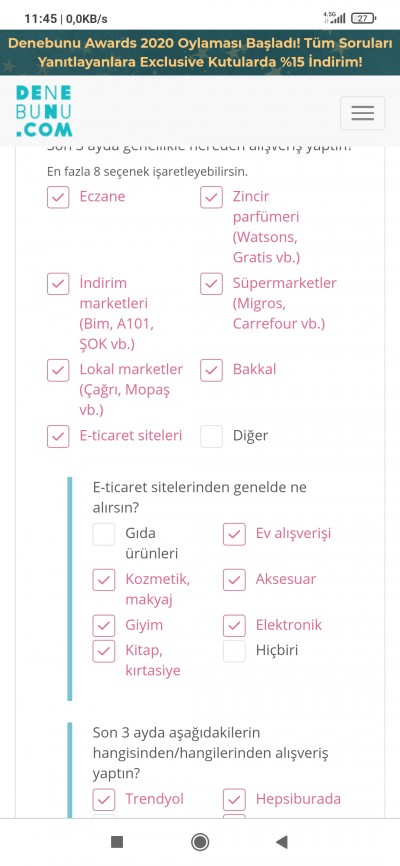Uncheck the Hepsiburada checkbox

(234, 800)
